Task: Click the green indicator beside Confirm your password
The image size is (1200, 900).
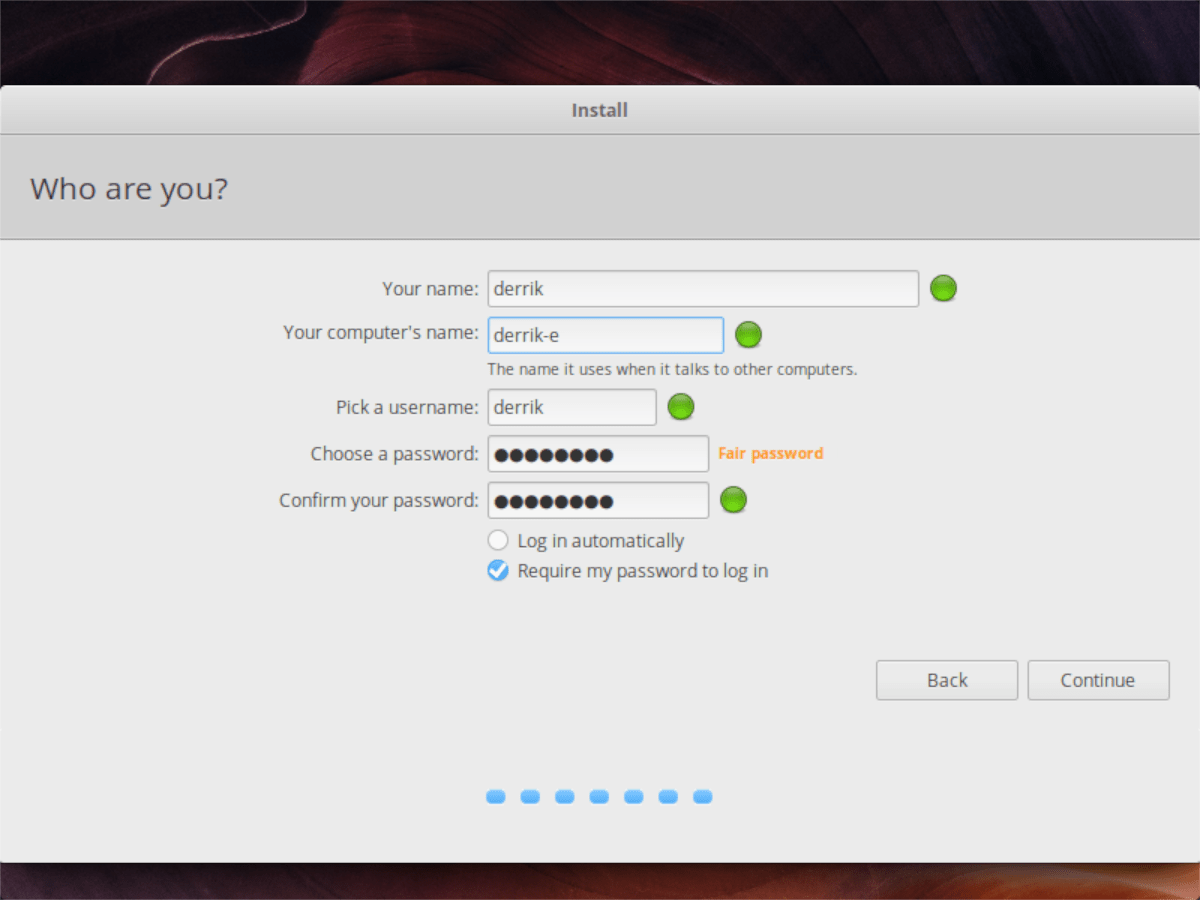Action: (x=734, y=500)
